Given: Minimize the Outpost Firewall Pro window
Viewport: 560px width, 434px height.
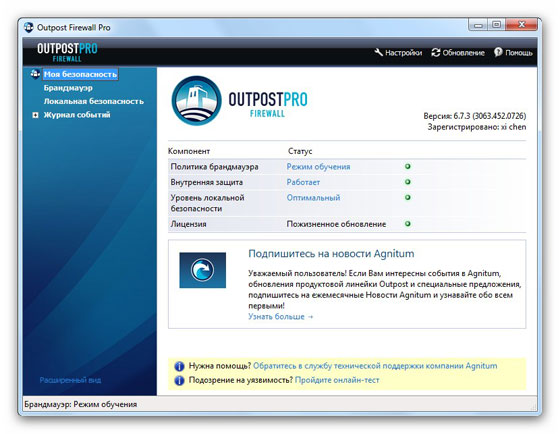Looking at the screenshot, I should 479,25.
